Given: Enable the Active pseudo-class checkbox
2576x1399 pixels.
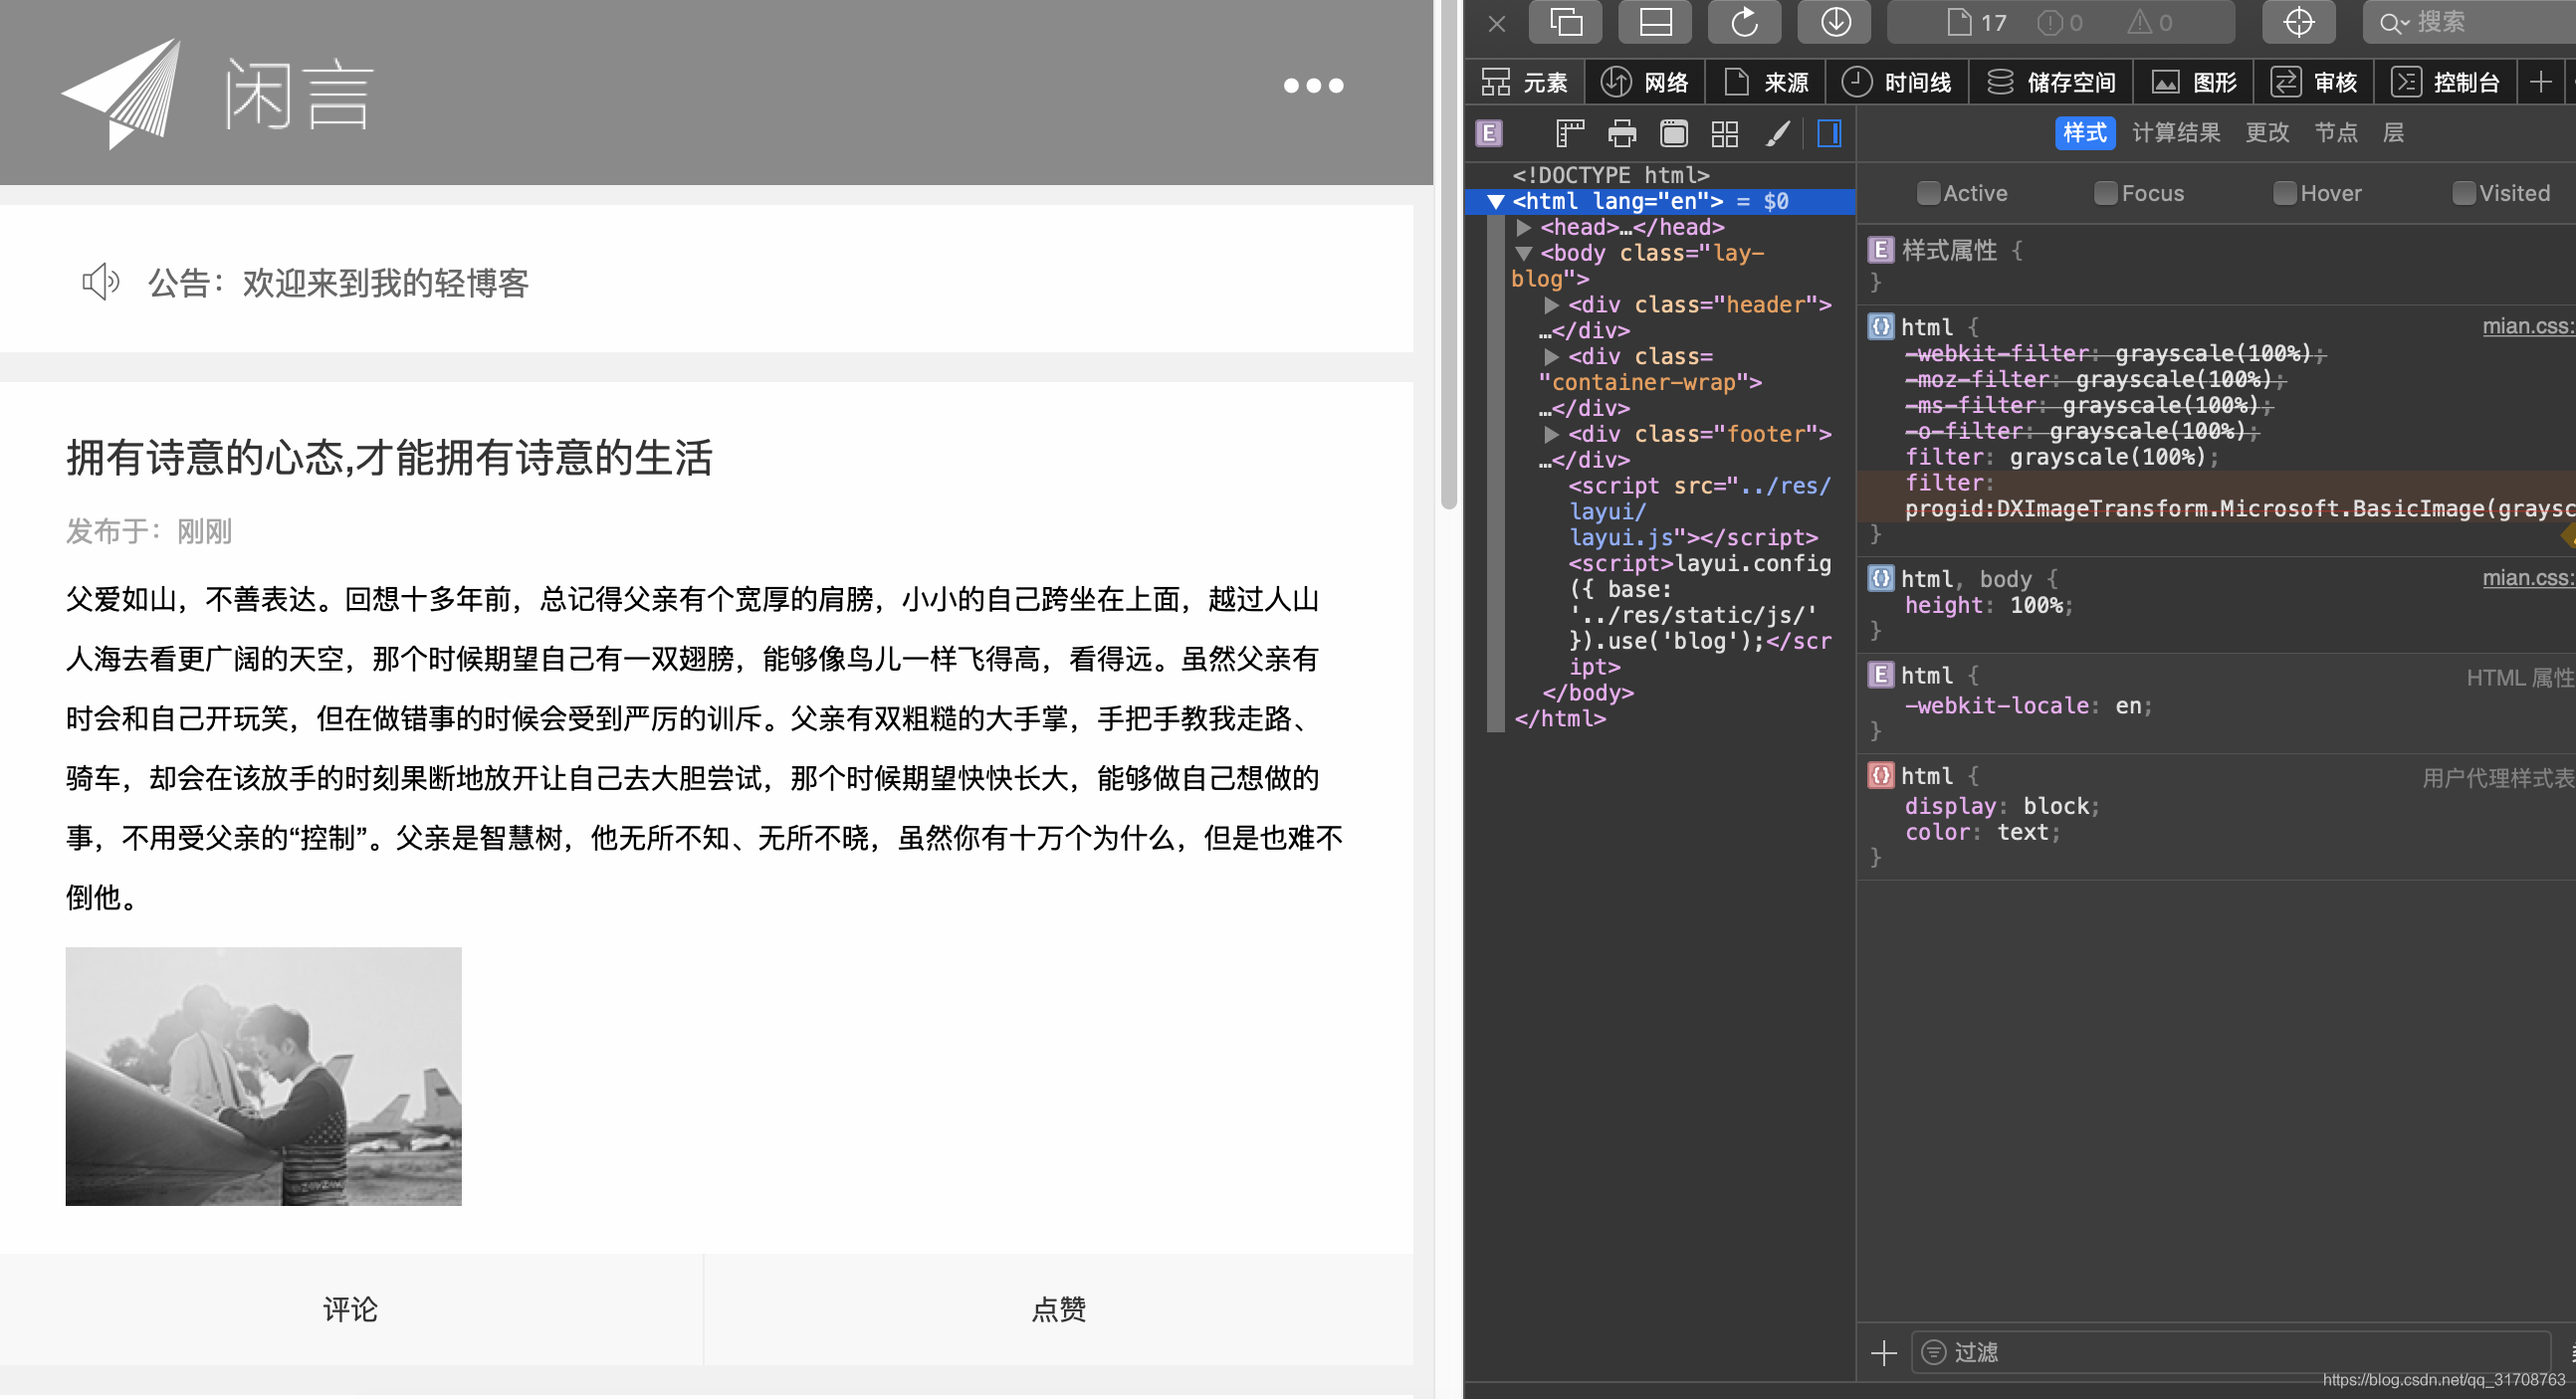Looking at the screenshot, I should pos(1928,193).
